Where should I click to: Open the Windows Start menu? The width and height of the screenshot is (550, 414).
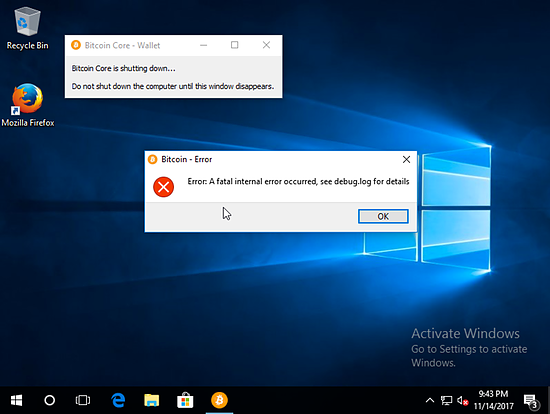point(16,400)
